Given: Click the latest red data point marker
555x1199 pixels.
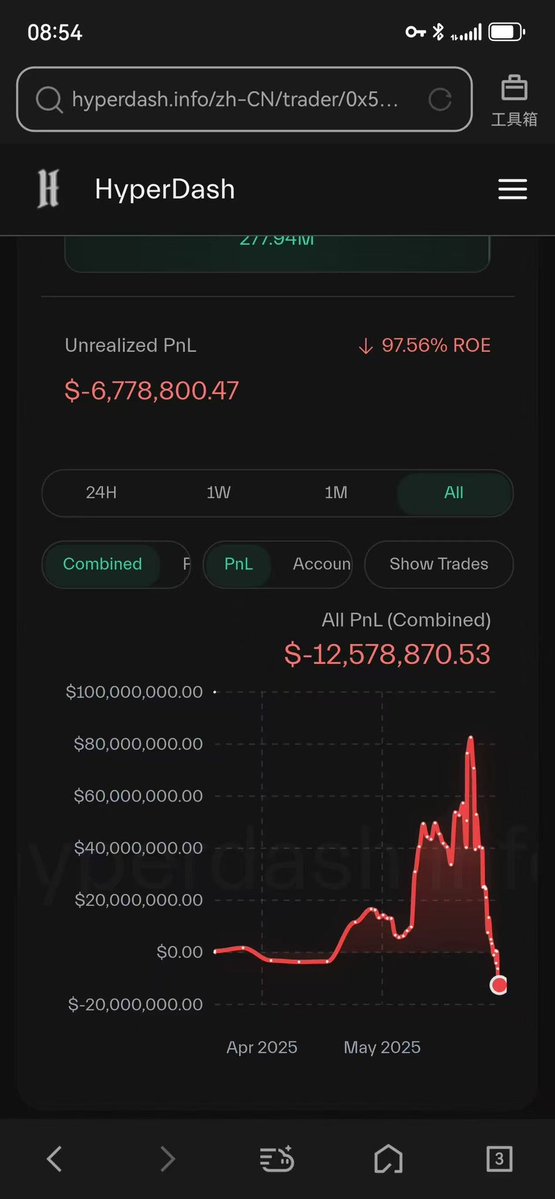Looking at the screenshot, I should coord(498,985).
